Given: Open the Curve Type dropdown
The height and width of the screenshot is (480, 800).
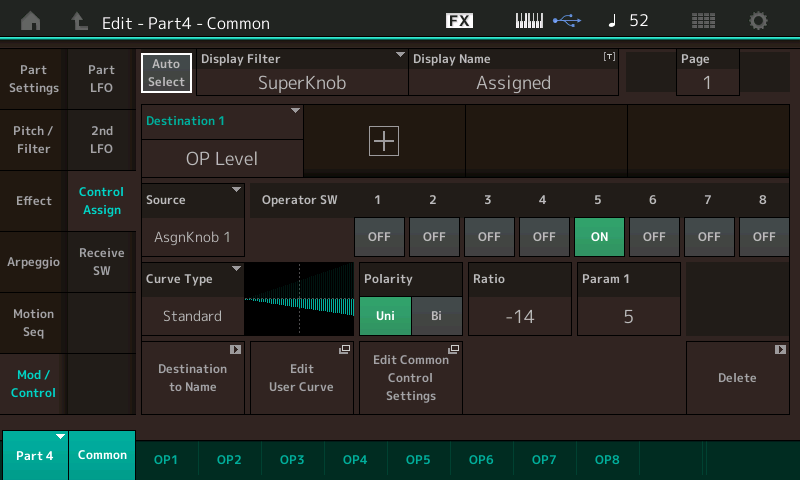Looking at the screenshot, I should (x=194, y=298).
